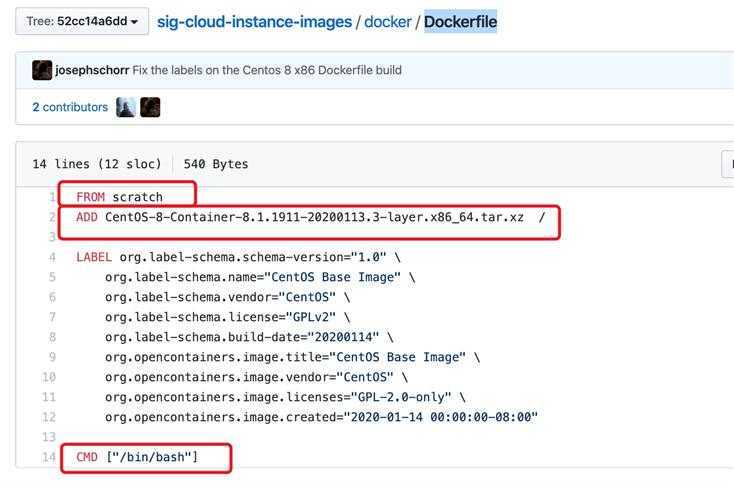Screen dimensions: 734x488
Task: Click the CMD ["/bin/bash"] code line
Action: click(137, 457)
